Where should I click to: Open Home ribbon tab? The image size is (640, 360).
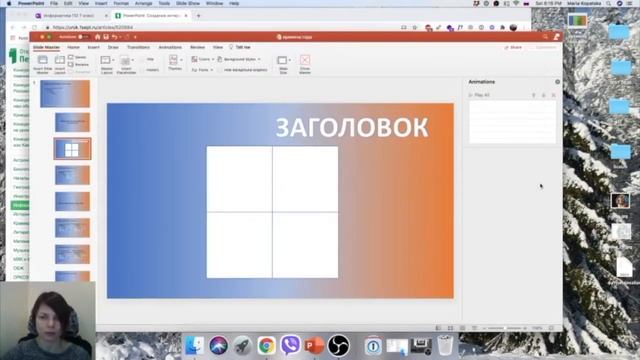point(73,47)
